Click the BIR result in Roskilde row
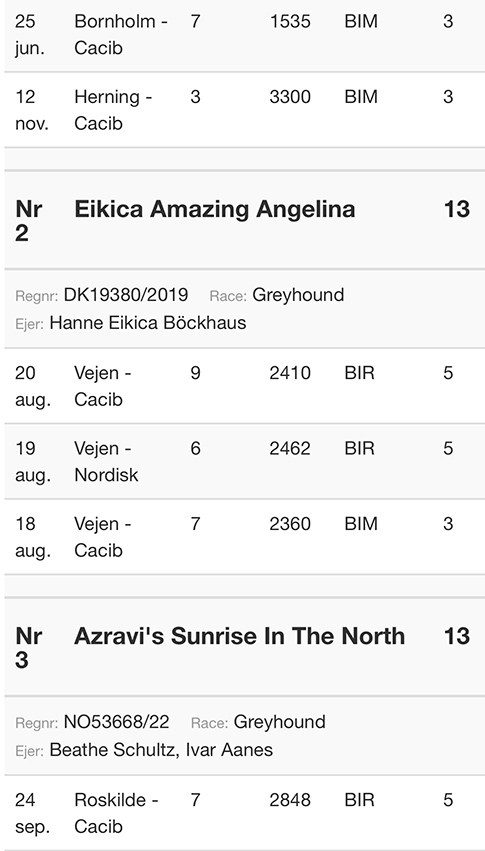The height and width of the screenshot is (851, 485). click(x=359, y=800)
